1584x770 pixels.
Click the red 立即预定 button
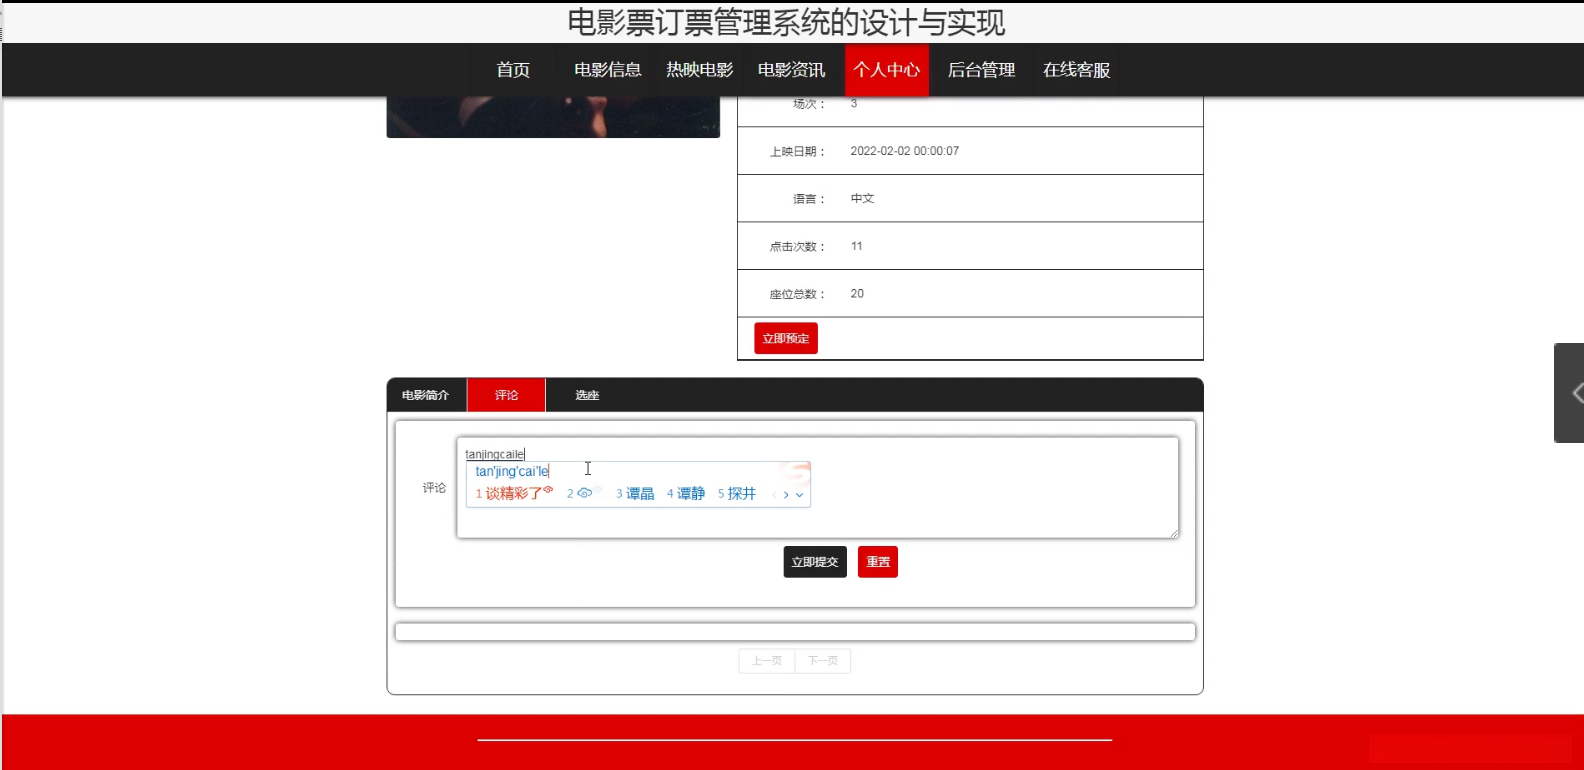pyautogui.click(x=786, y=338)
